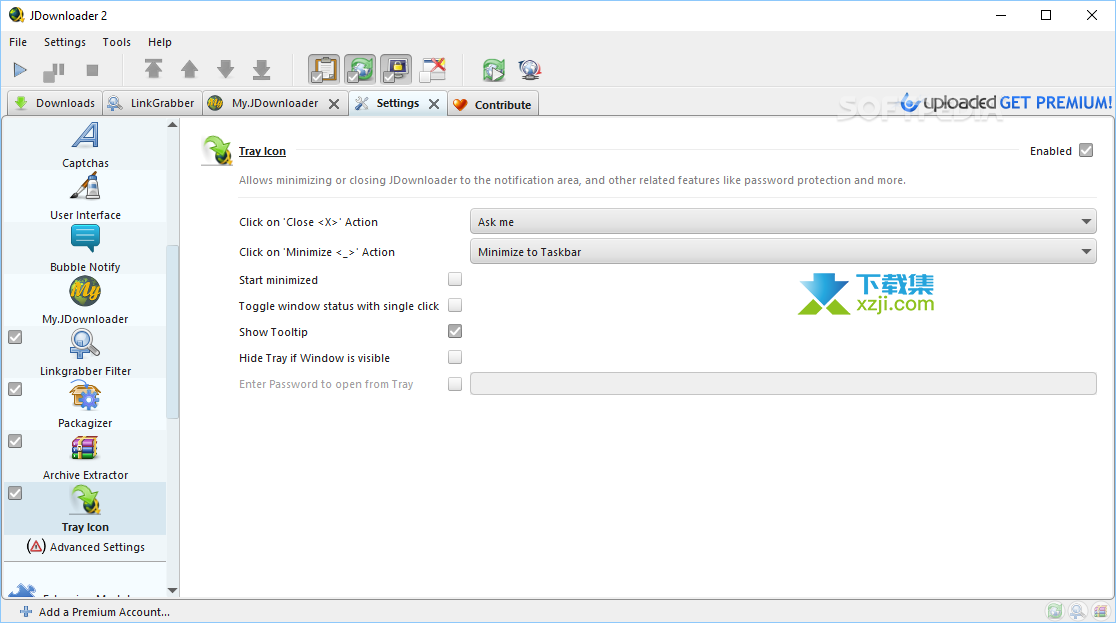Click the move up arrow icon

point(189,69)
